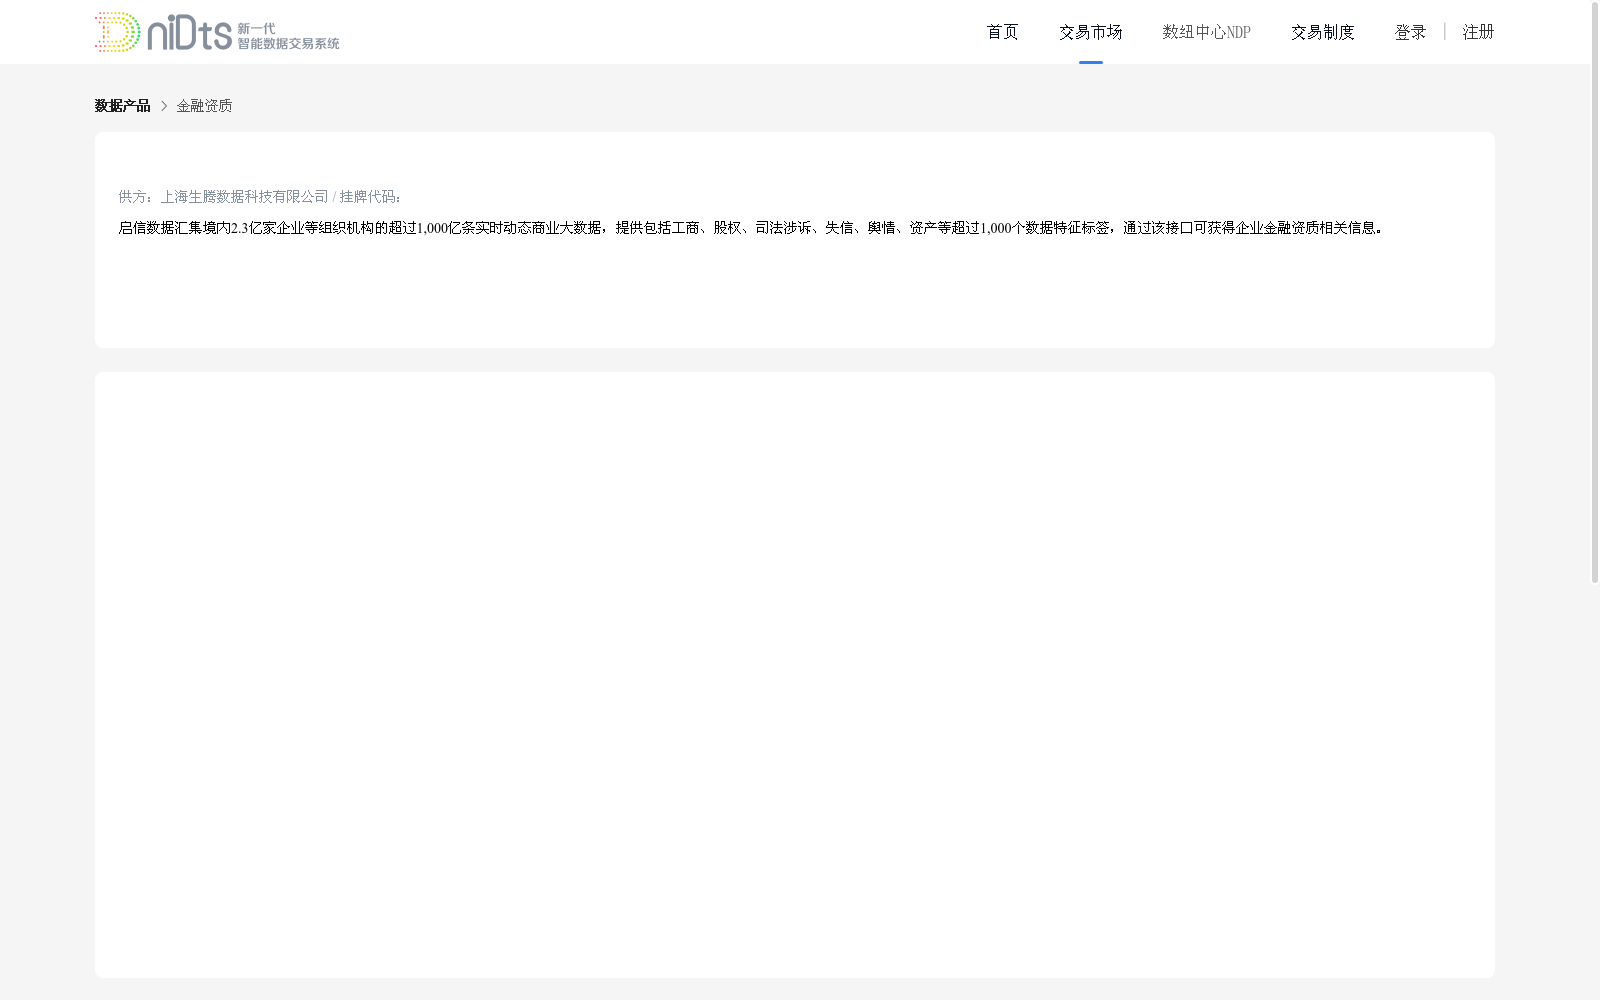Click the 启信数据 description paragraph
The width and height of the screenshot is (1600, 1000).
click(x=751, y=228)
